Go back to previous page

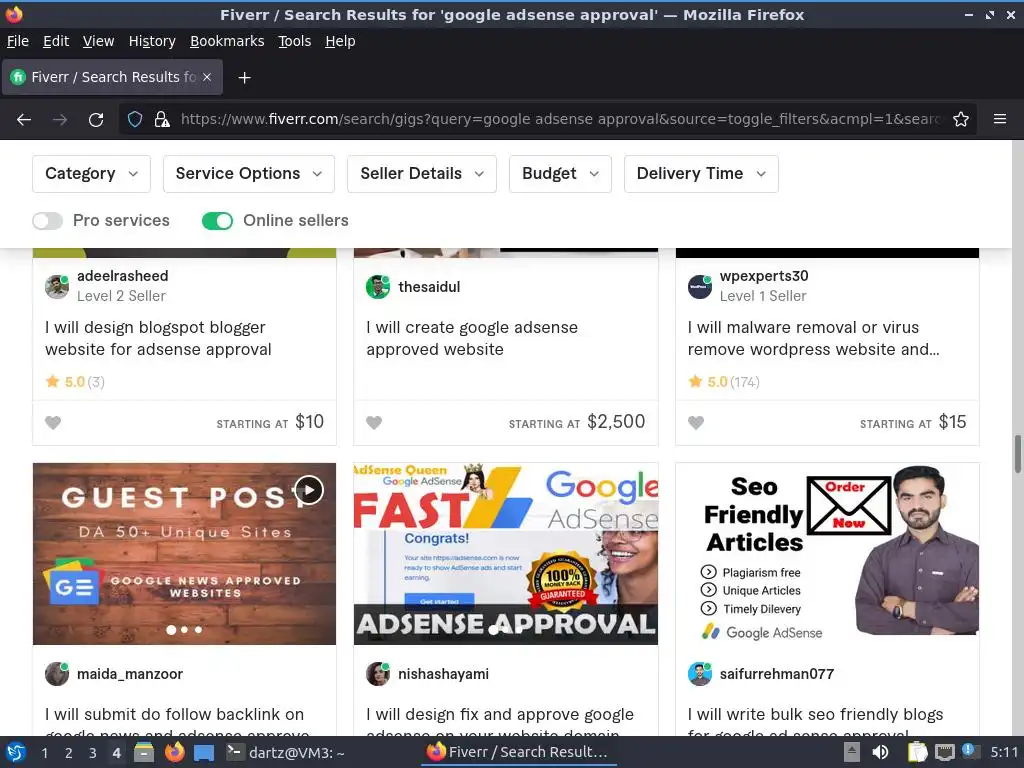[24, 120]
